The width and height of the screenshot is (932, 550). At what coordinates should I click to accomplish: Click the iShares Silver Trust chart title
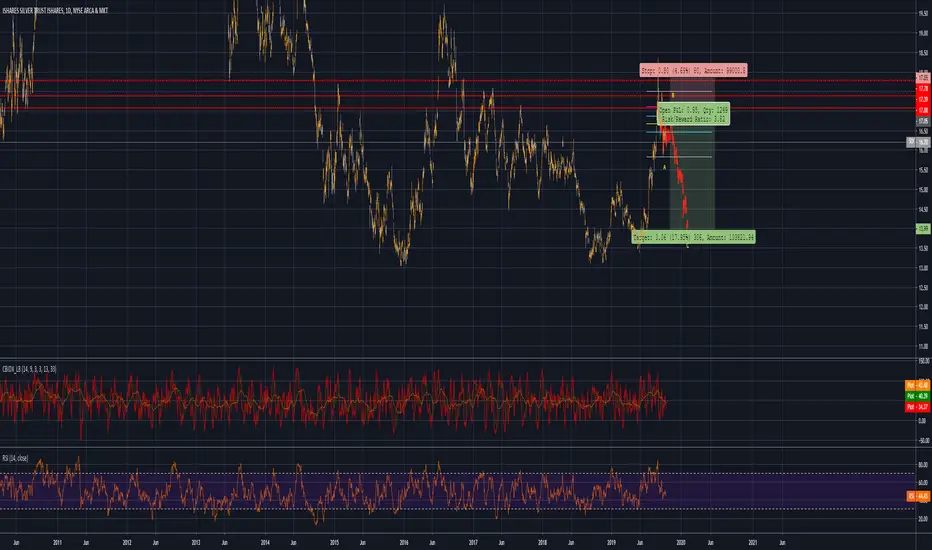(x=55, y=11)
